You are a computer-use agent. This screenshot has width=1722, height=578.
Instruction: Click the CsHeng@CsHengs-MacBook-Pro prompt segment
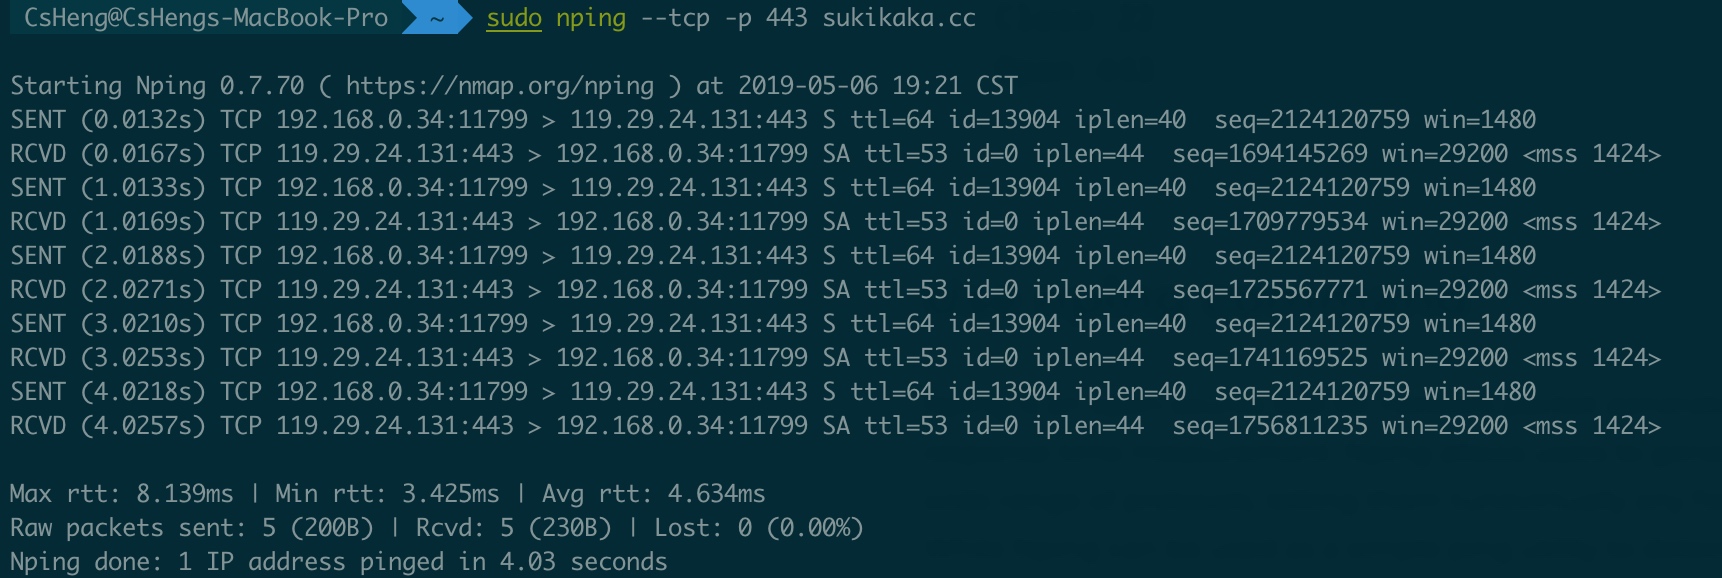point(205,18)
